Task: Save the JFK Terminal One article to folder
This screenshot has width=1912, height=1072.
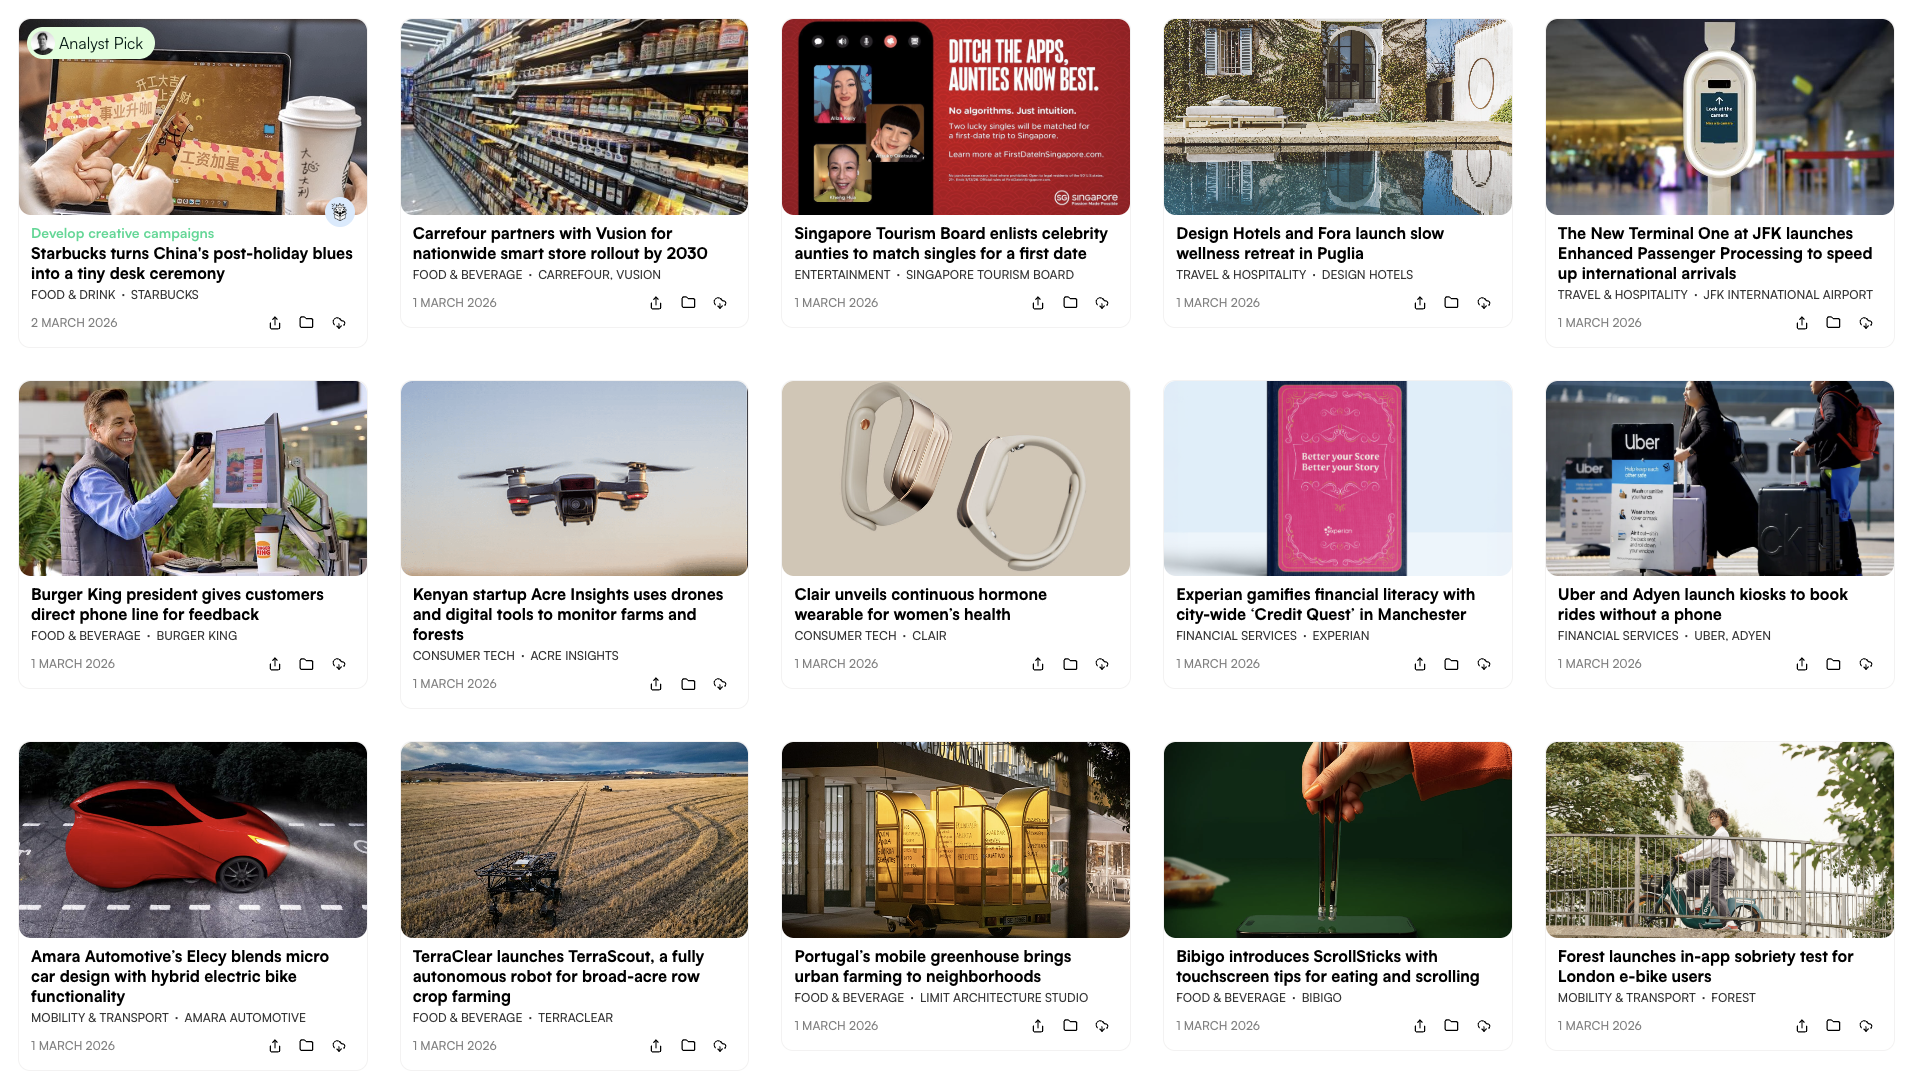Action: [1833, 323]
